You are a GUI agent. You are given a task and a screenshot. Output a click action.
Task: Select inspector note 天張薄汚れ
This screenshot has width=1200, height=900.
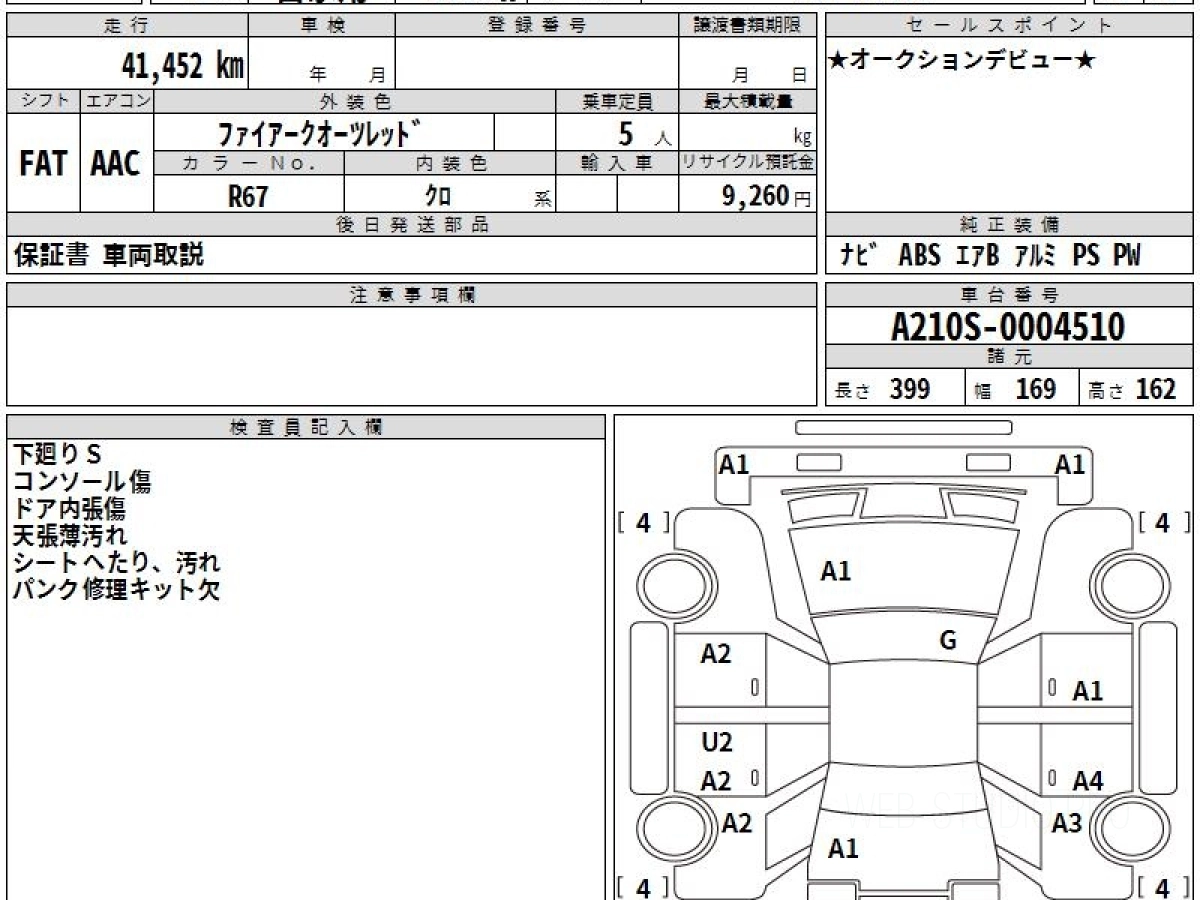click(70, 536)
